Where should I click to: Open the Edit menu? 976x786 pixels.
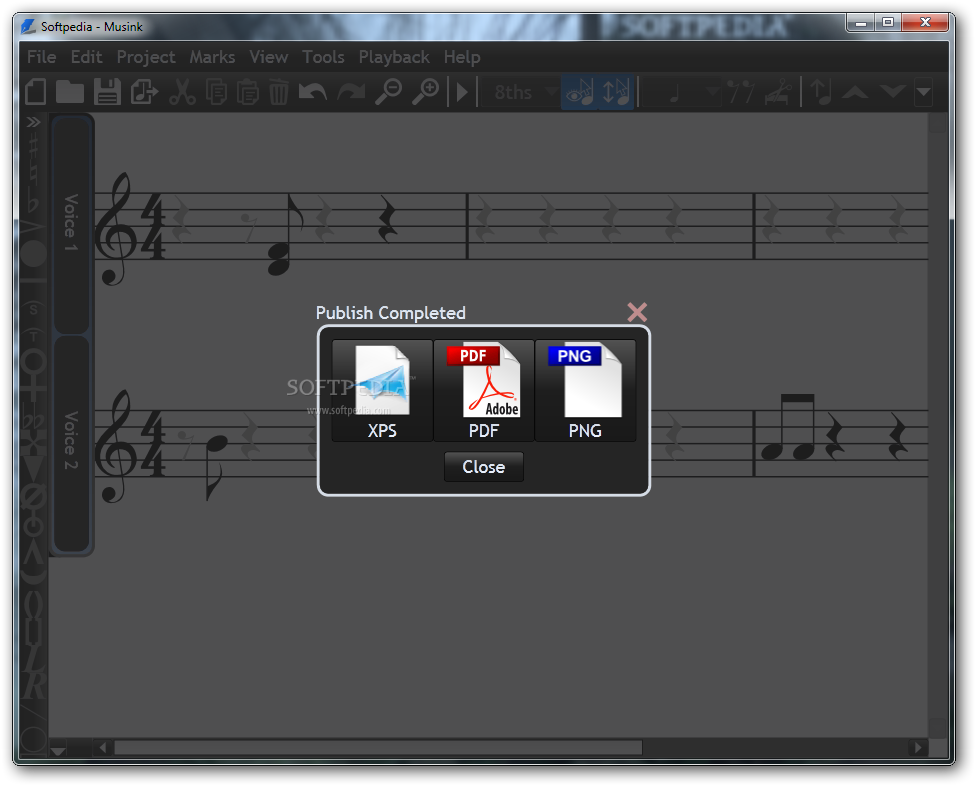[x=87, y=57]
